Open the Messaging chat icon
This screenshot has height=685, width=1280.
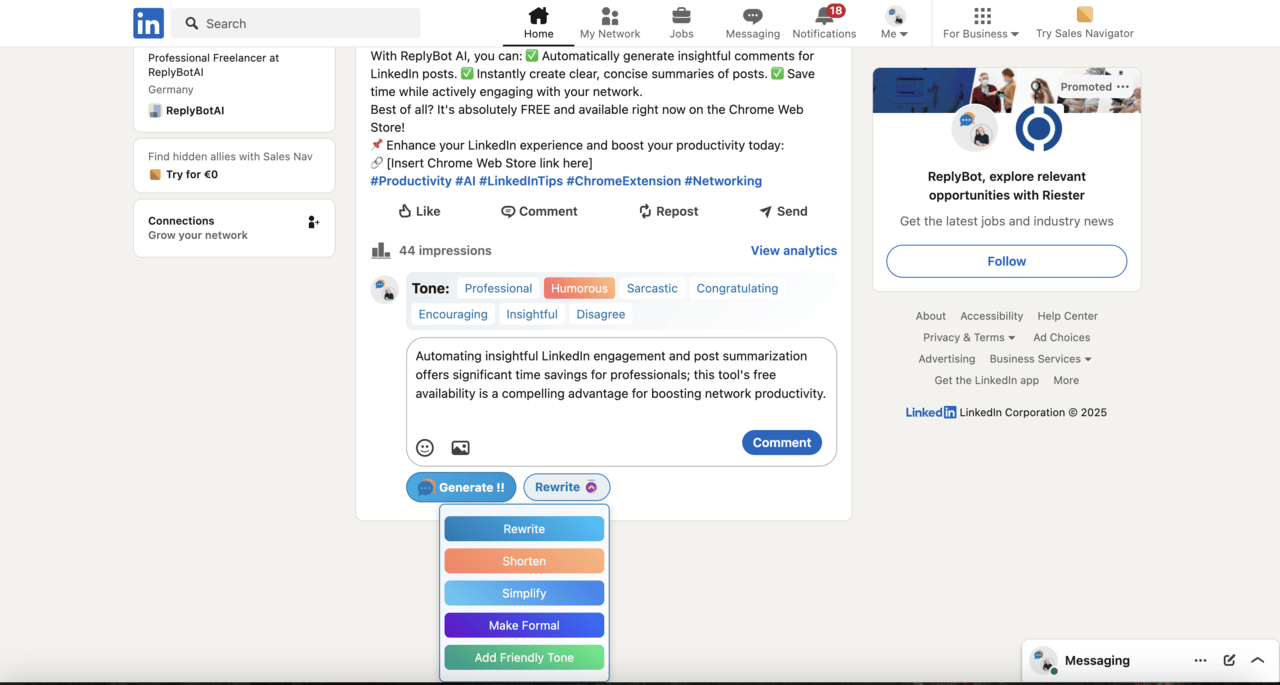(x=753, y=15)
